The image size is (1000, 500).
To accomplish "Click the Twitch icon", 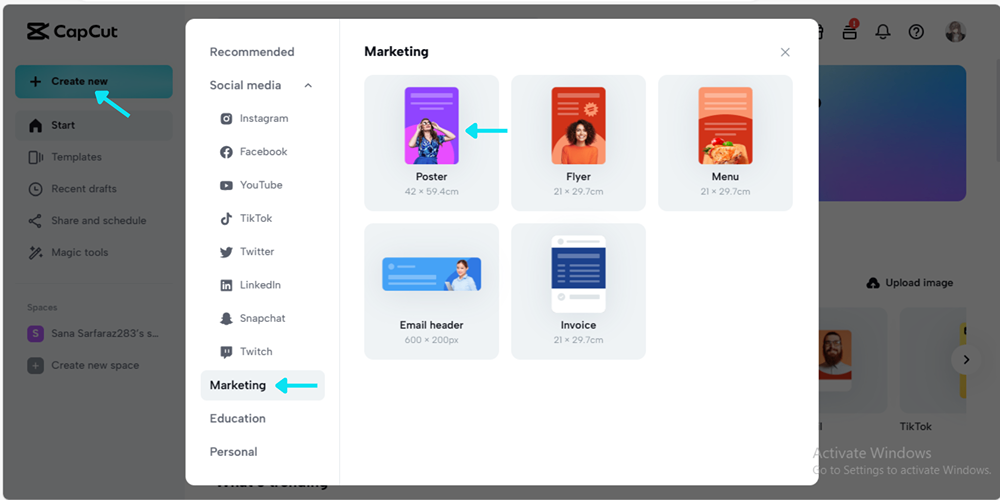I will tap(226, 352).
